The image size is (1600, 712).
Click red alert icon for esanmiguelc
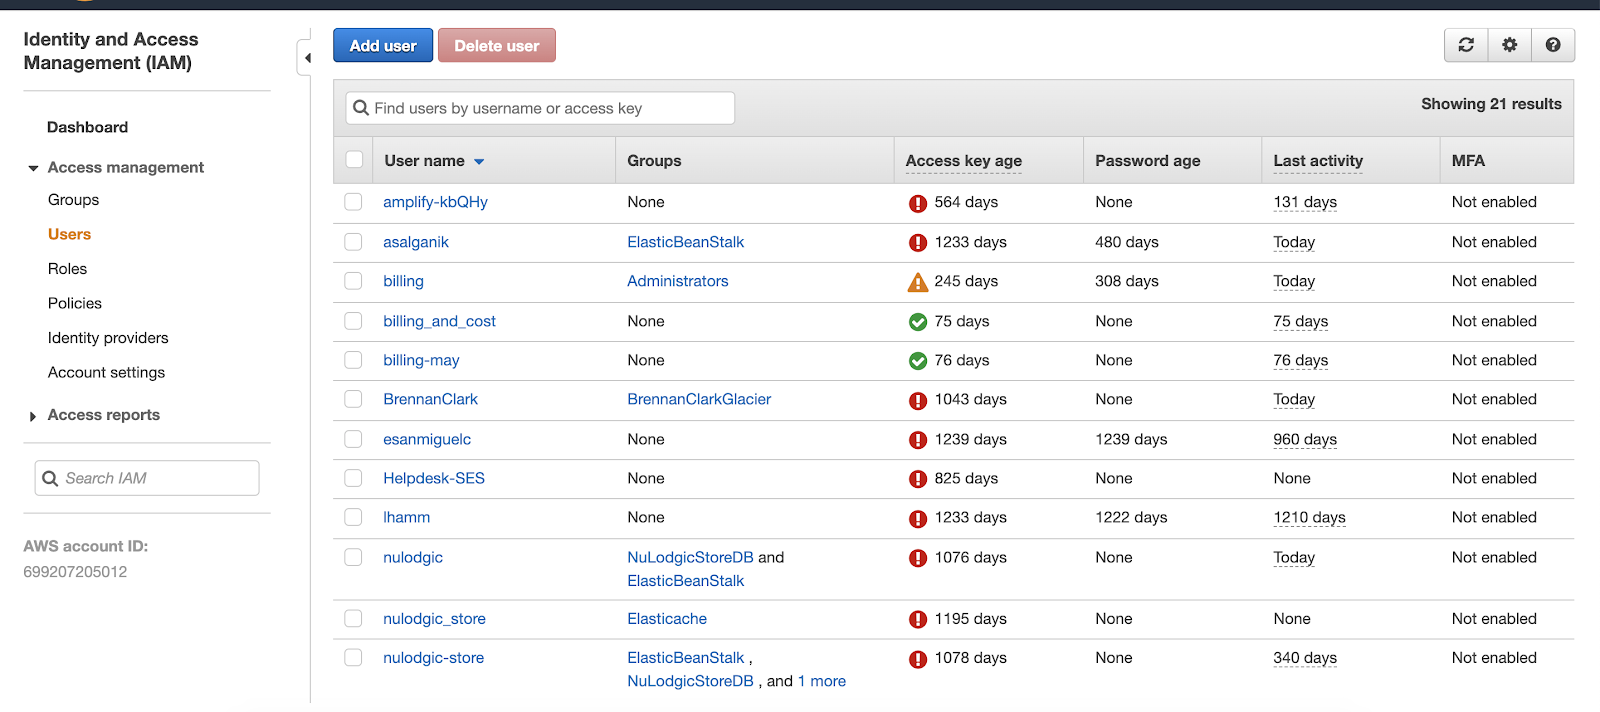[918, 440]
